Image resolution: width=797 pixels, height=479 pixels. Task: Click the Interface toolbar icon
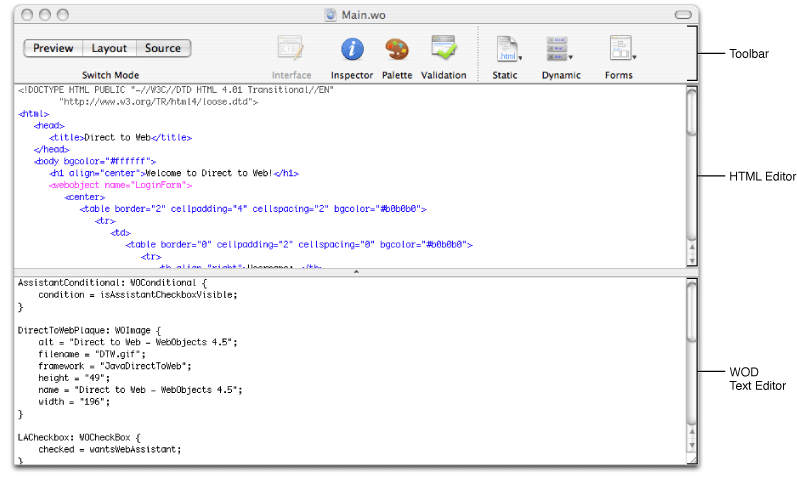click(291, 49)
